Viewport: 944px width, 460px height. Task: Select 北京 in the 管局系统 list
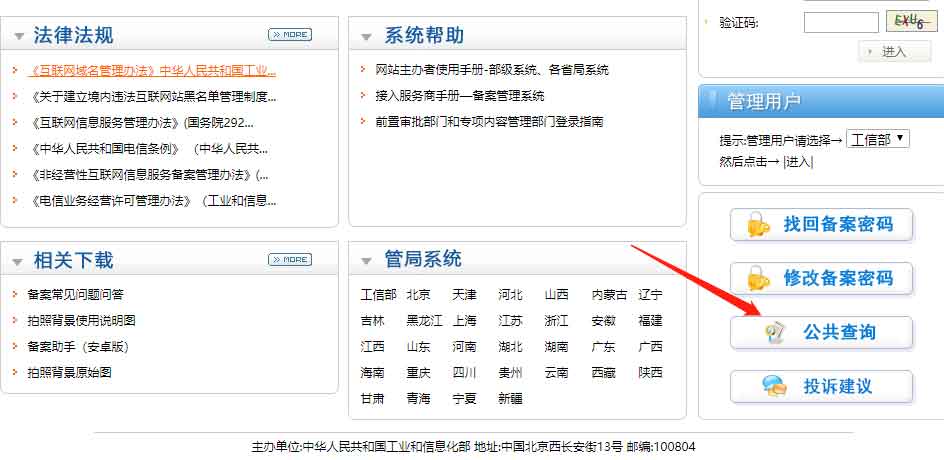(x=418, y=295)
